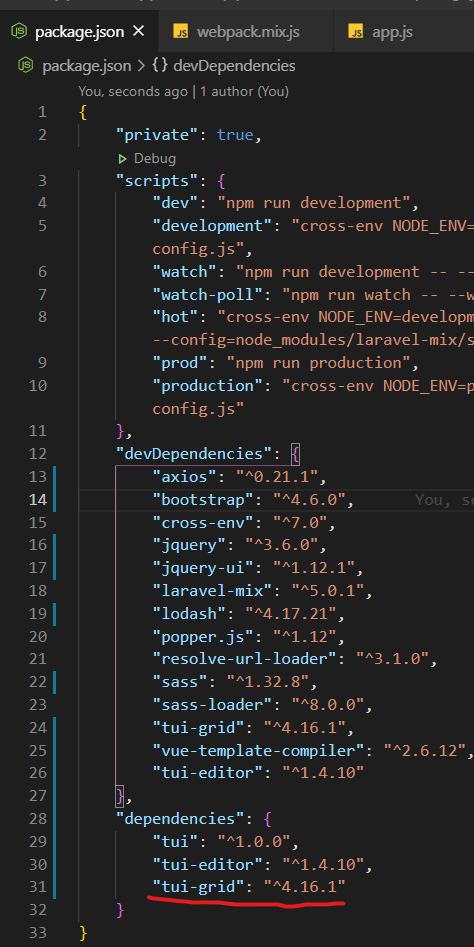Click "npm run production" value
Image resolution: width=474 pixels, height=947 pixels.
[x=317, y=362]
